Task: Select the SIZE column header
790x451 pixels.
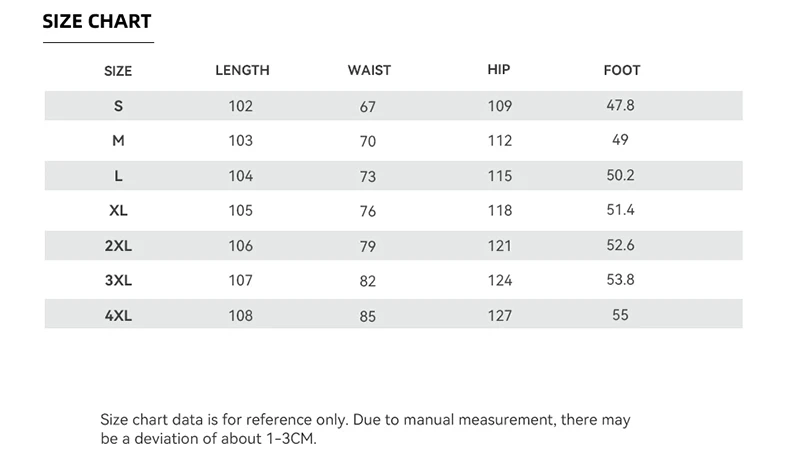Action: [x=118, y=71]
